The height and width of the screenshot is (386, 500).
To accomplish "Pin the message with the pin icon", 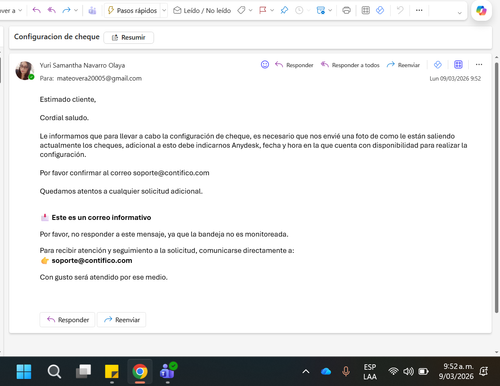I will click(284, 11).
